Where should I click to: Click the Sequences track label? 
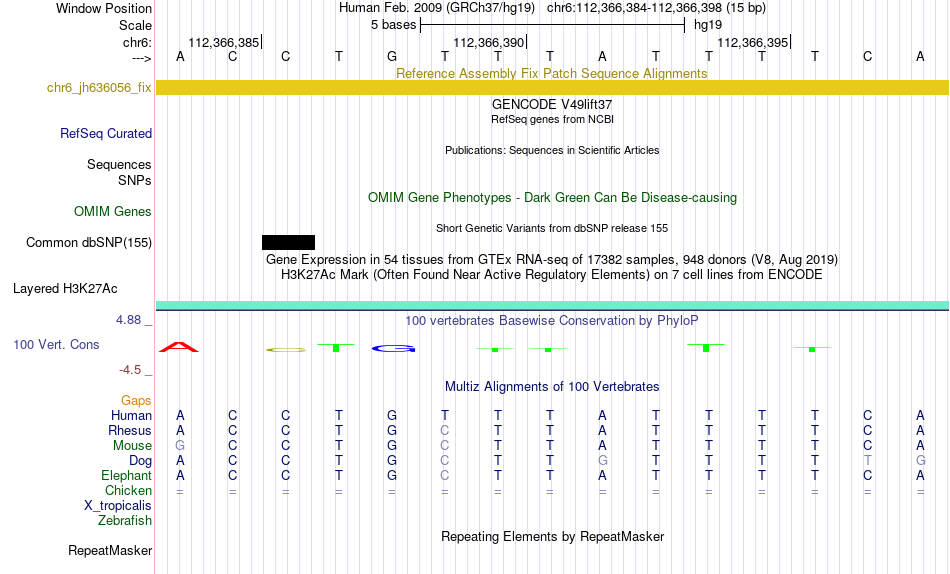[x=119, y=164]
